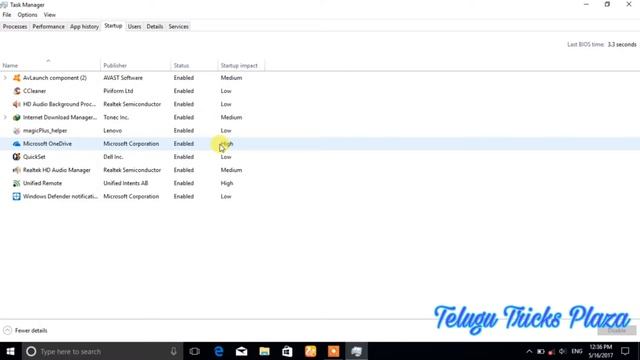The height and width of the screenshot is (360, 640).
Task: Click the Microsoft OneDrive cloud icon
Action: (16, 144)
